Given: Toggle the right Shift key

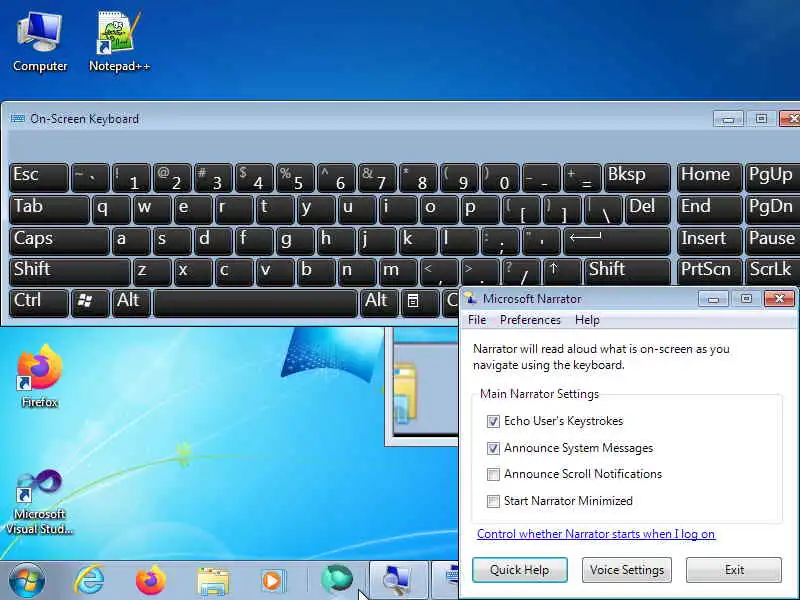Looking at the screenshot, I should [627, 271].
